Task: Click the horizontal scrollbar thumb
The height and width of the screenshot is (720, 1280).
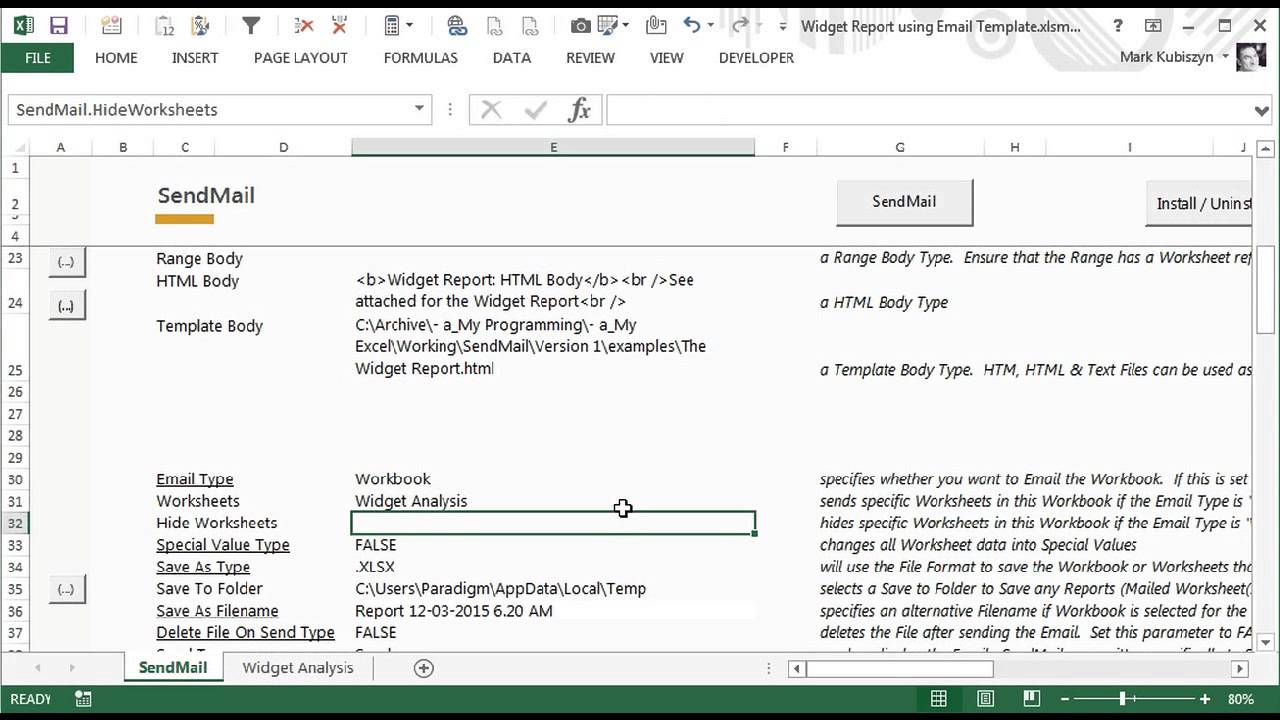Action: 899,669
